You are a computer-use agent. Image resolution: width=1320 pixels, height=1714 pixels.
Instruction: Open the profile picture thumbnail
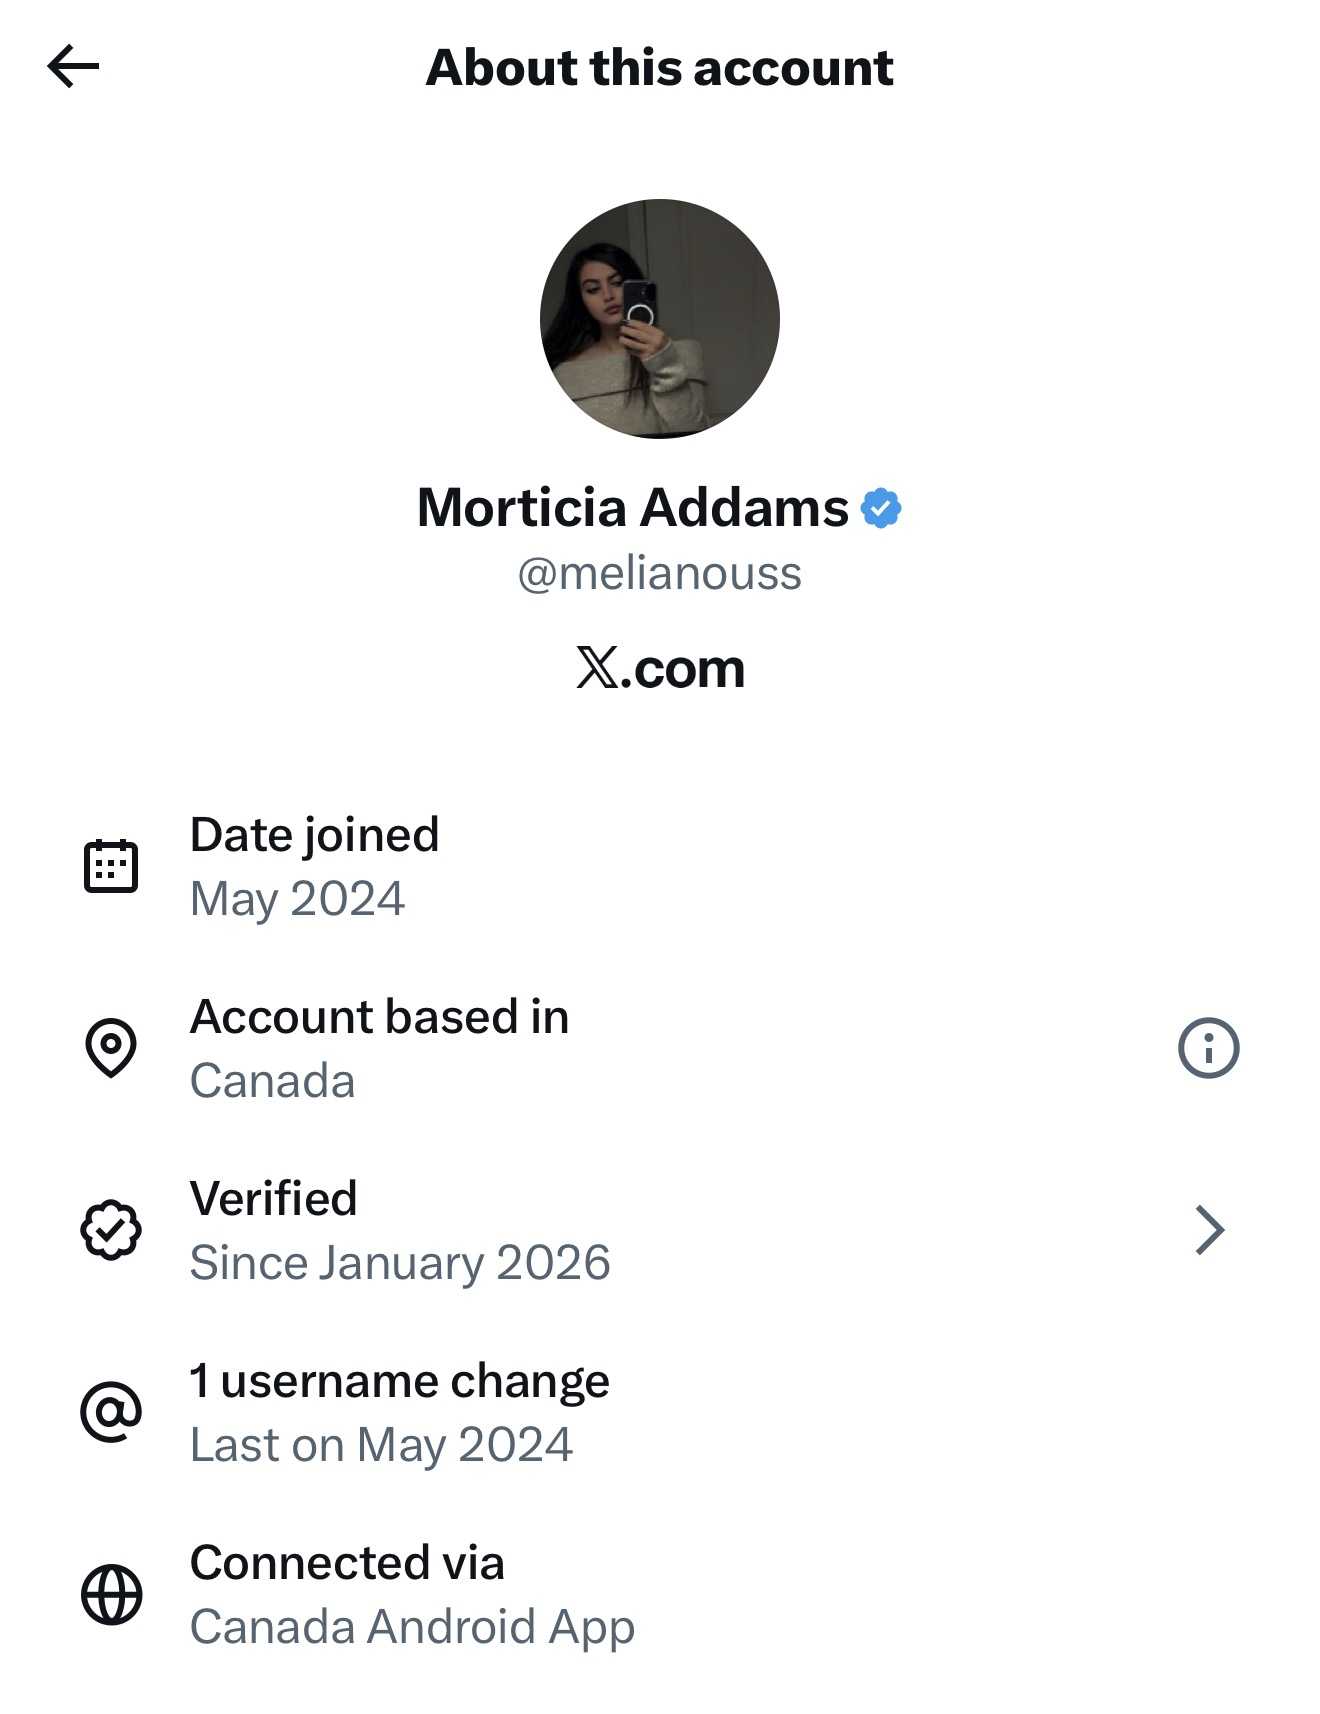[x=660, y=318]
